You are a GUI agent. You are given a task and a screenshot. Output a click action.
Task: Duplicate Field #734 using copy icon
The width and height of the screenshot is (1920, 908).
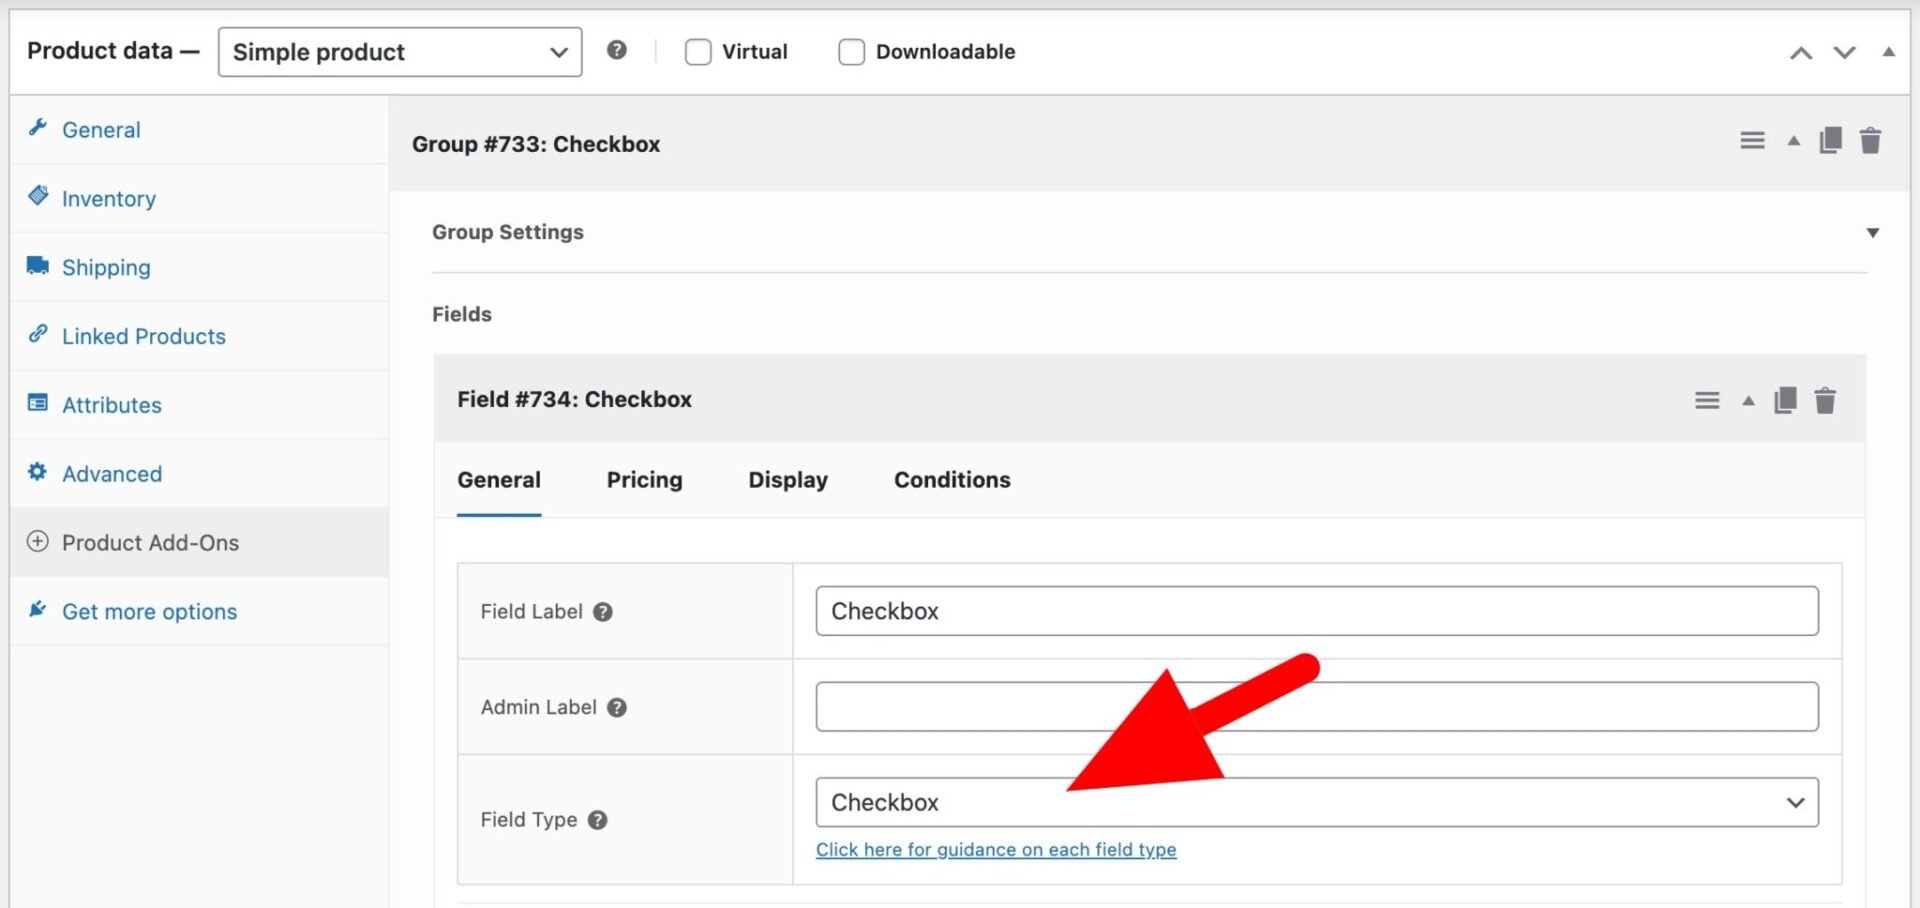tap(1785, 401)
